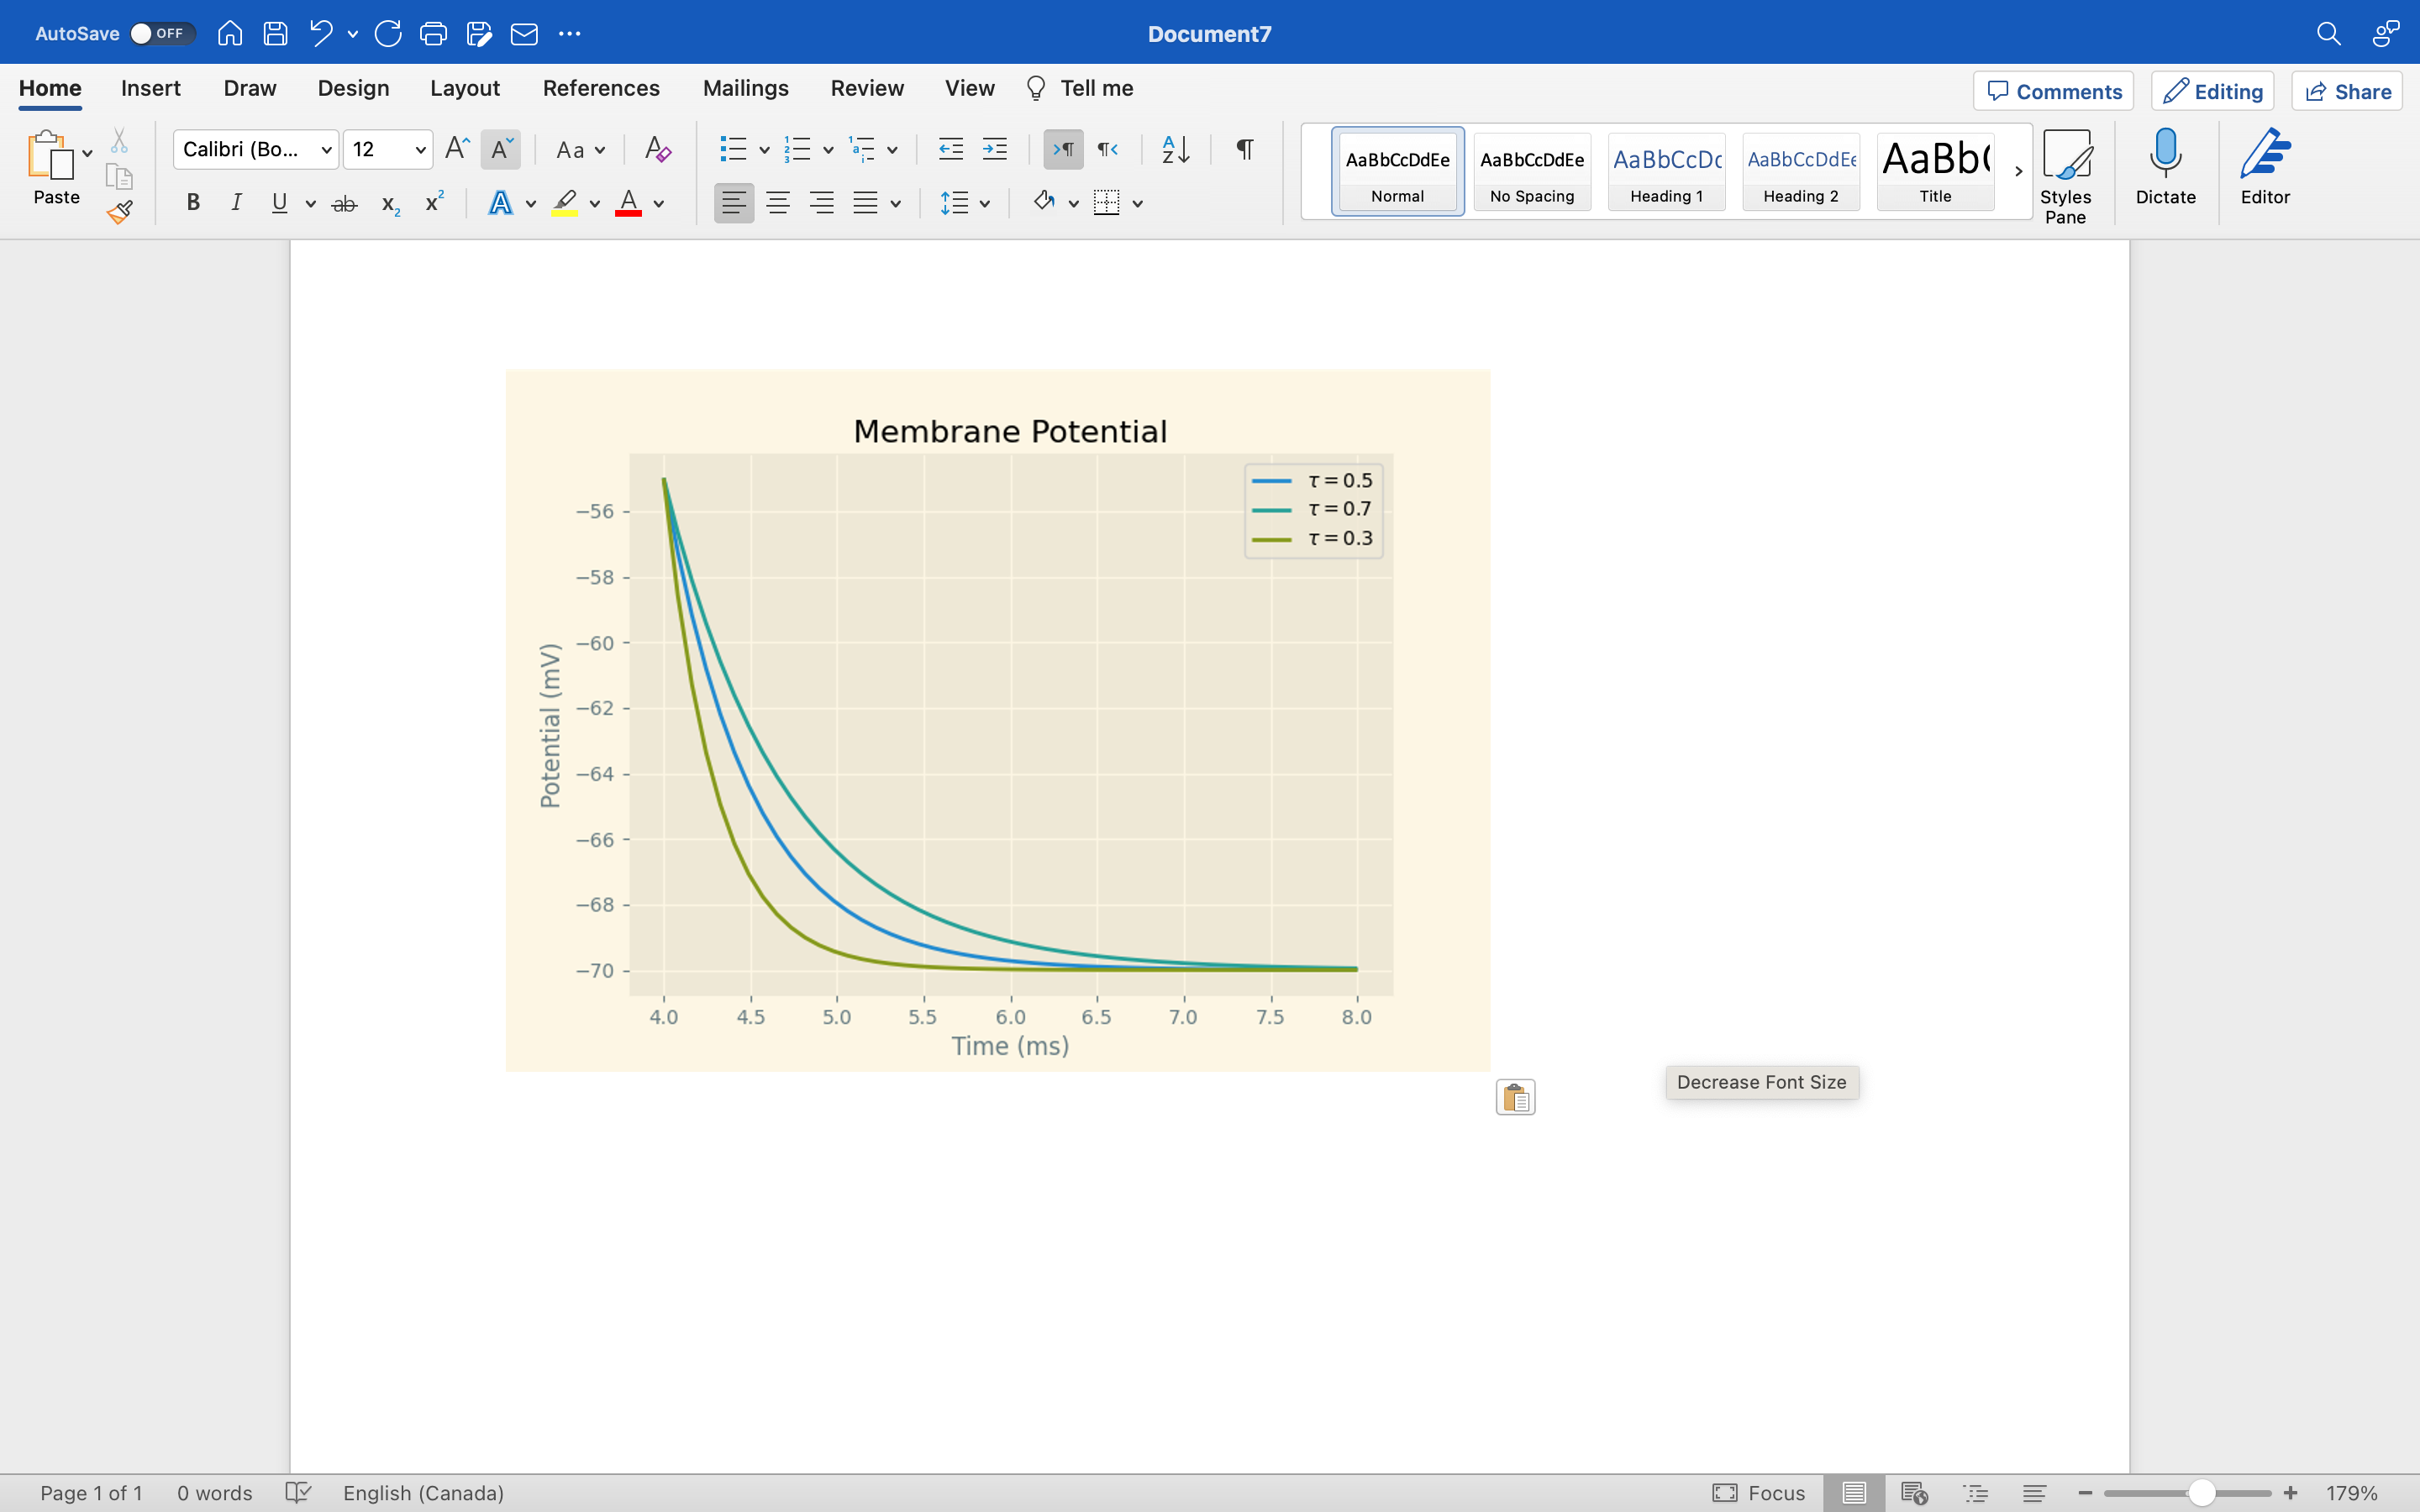Toggle bold formatting
The image size is (2420, 1512).
click(193, 203)
